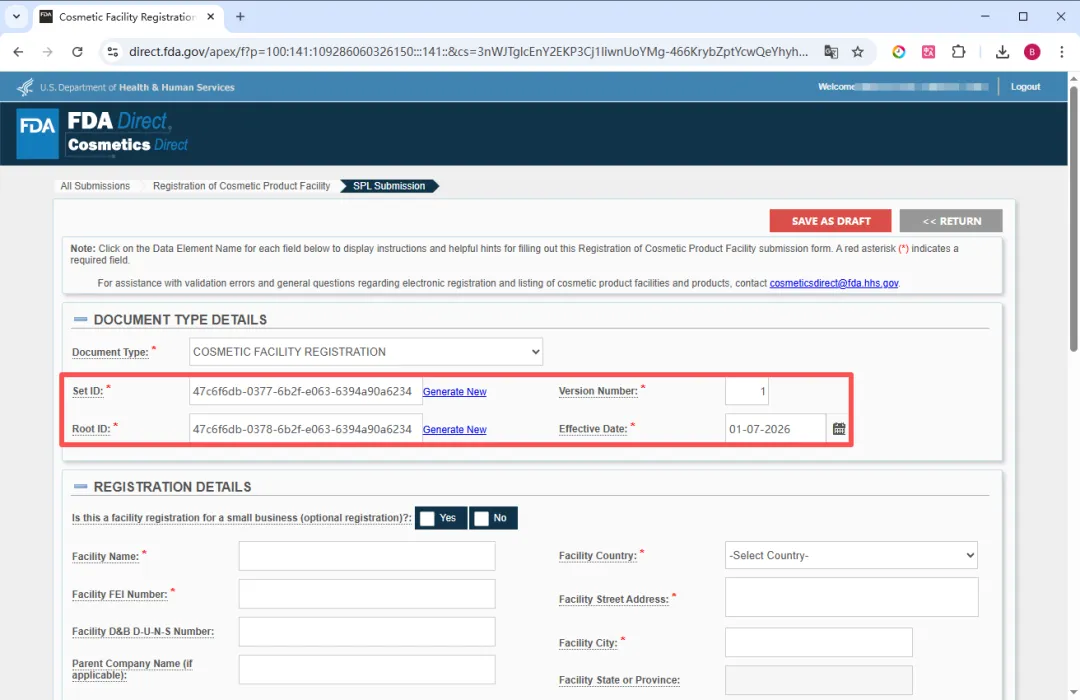The width and height of the screenshot is (1080, 700).
Task: Click the Effective Date field
Action: tap(776, 429)
